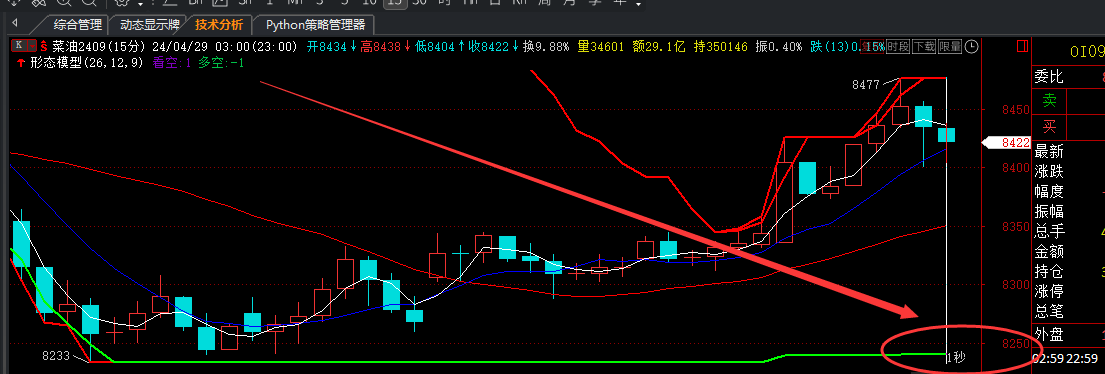Click the 8300 price axis label
1105x374 pixels.
click(1016, 285)
